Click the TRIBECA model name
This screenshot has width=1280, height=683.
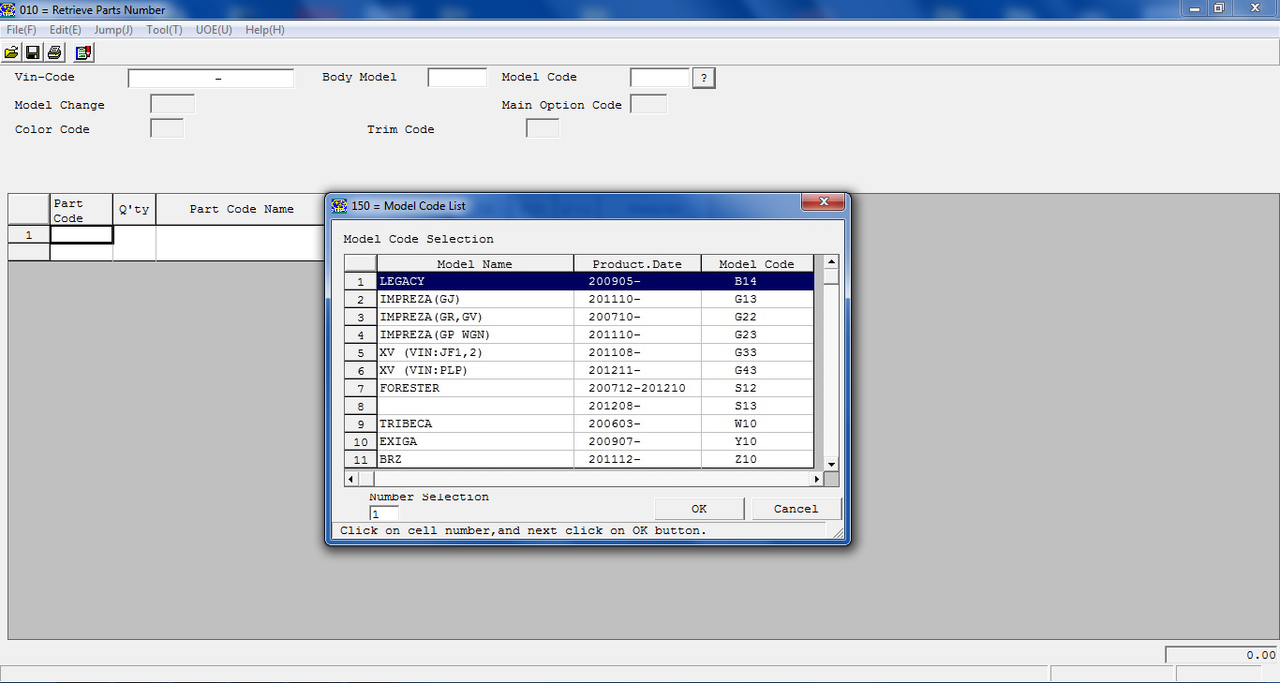point(405,424)
